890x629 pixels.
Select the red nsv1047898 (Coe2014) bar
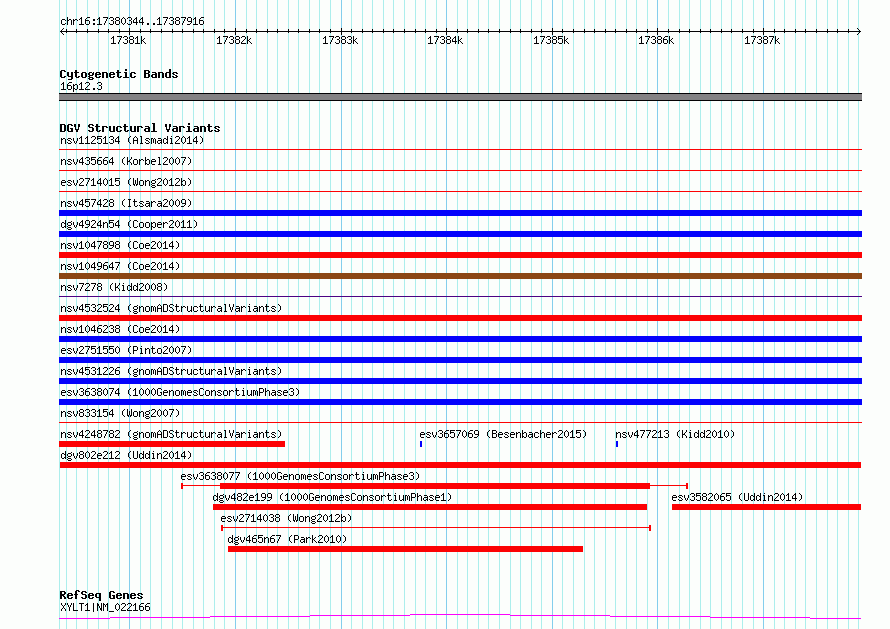pyautogui.click(x=460, y=255)
